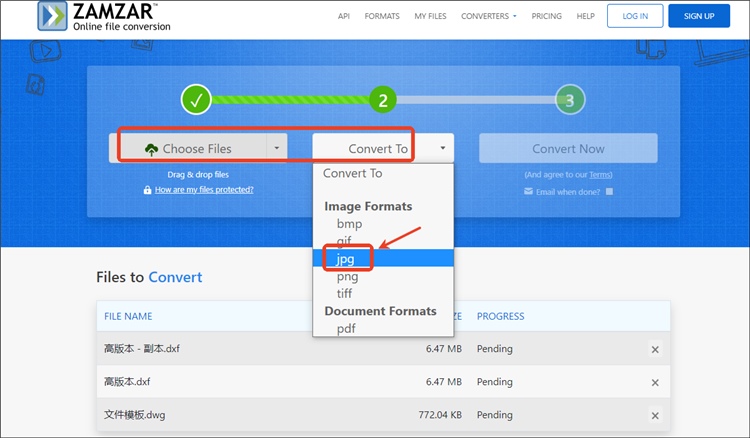Choose png in Image Formats list
This screenshot has width=750, height=438.
tap(347, 275)
